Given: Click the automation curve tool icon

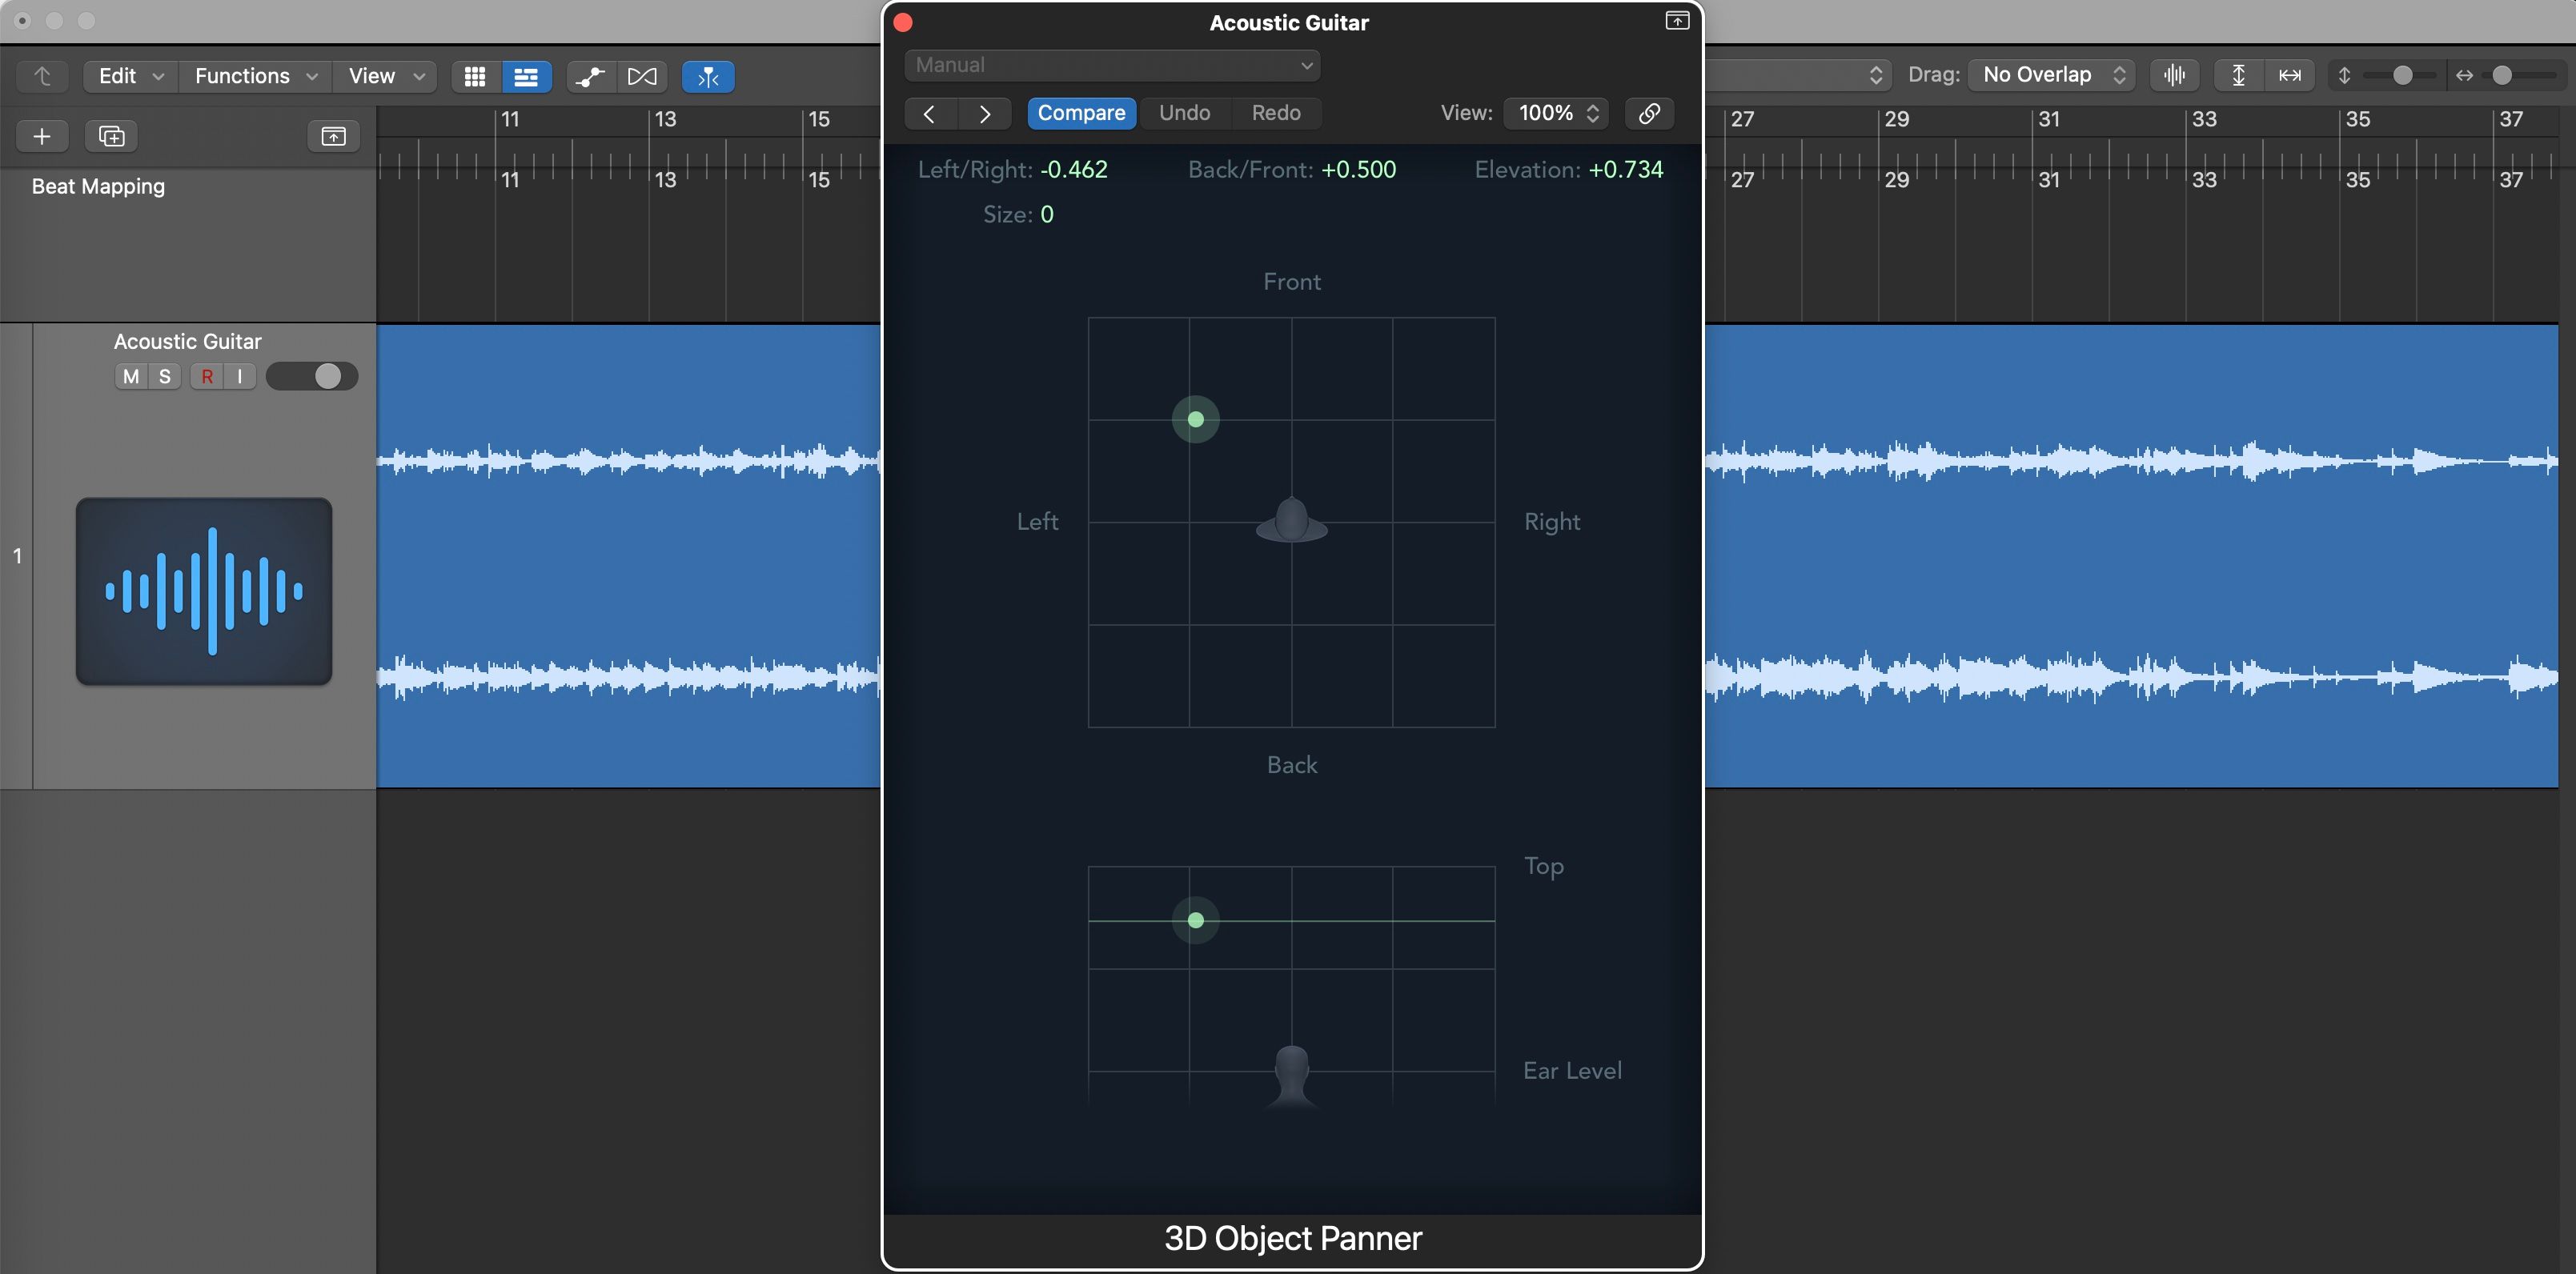Looking at the screenshot, I should [590, 76].
